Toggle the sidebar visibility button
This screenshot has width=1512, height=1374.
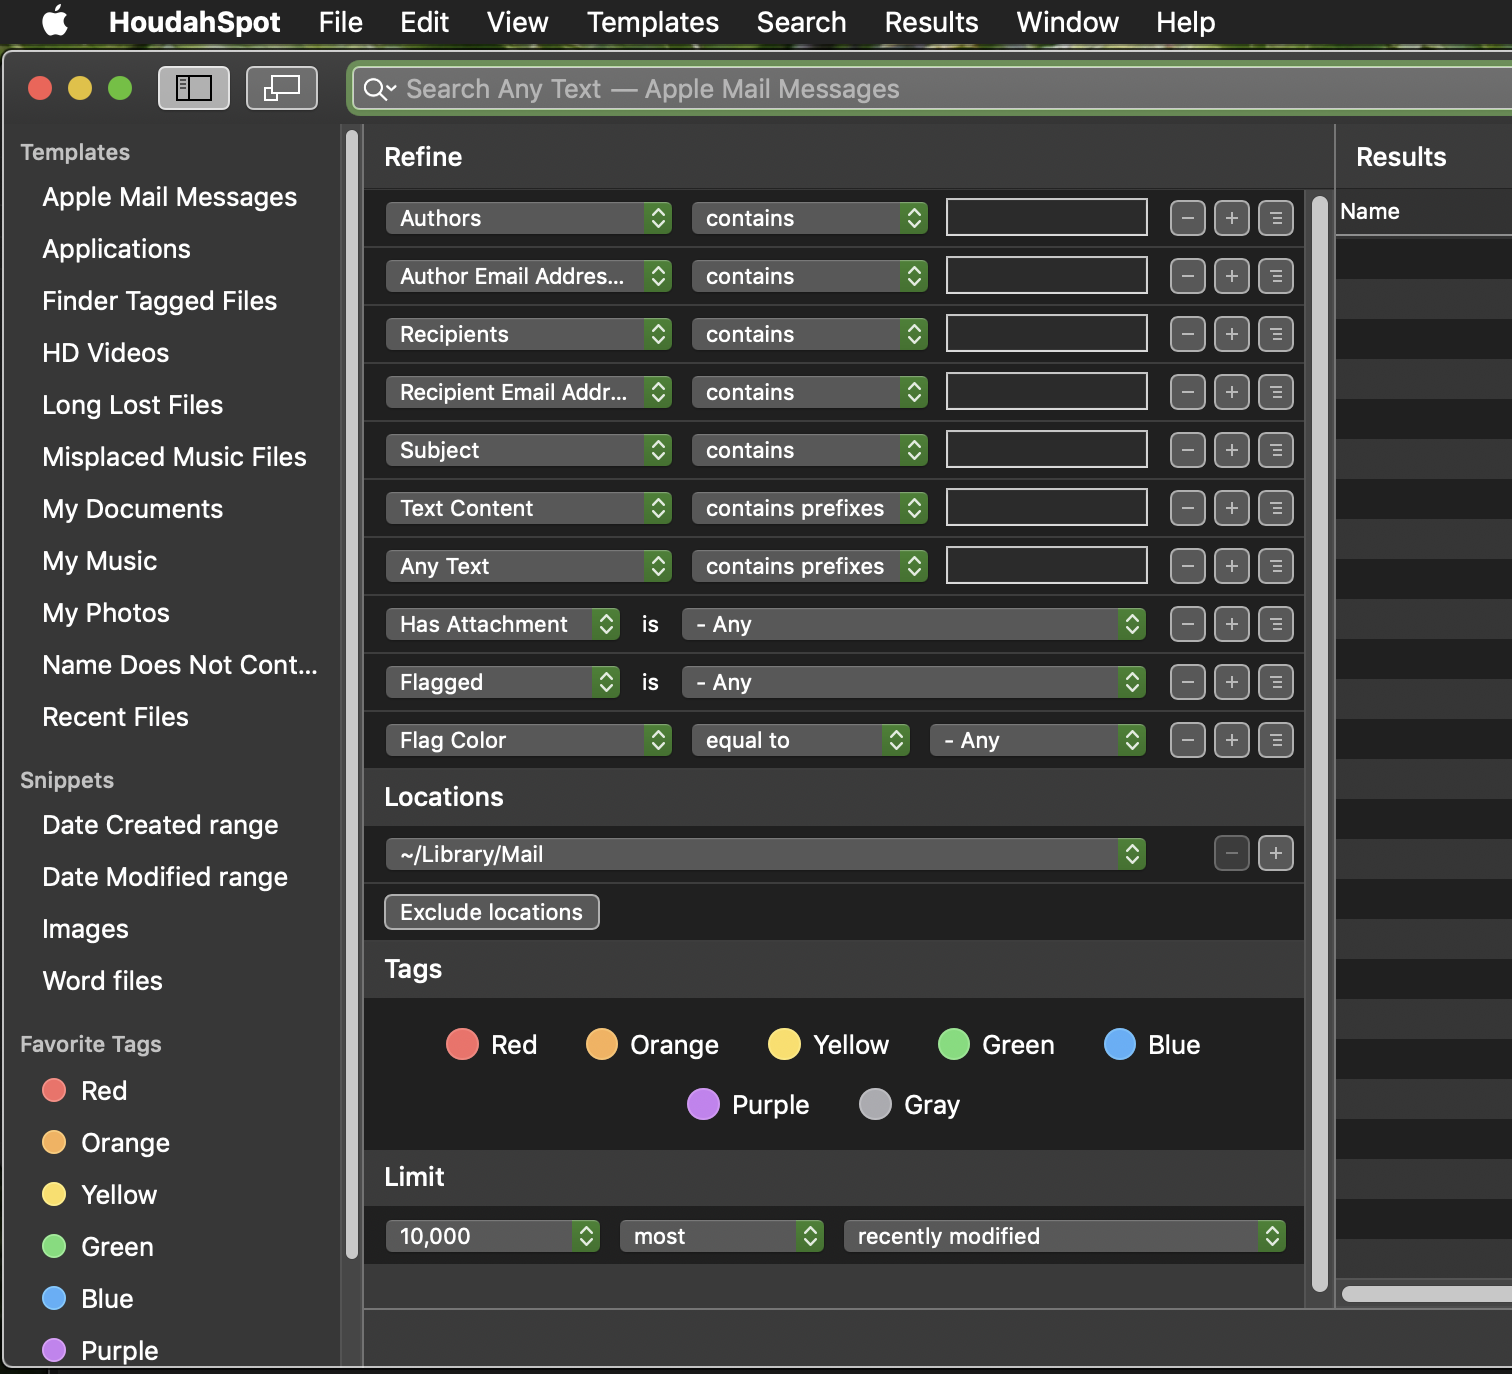(194, 88)
